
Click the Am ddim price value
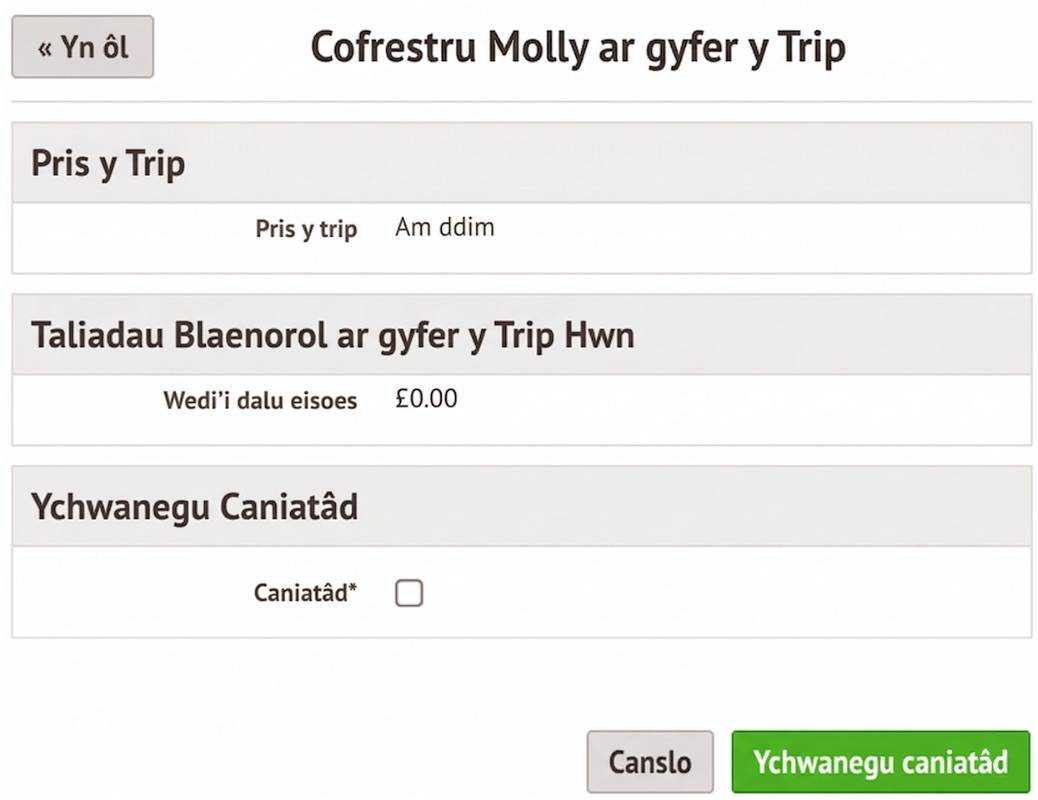click(444, 228)
